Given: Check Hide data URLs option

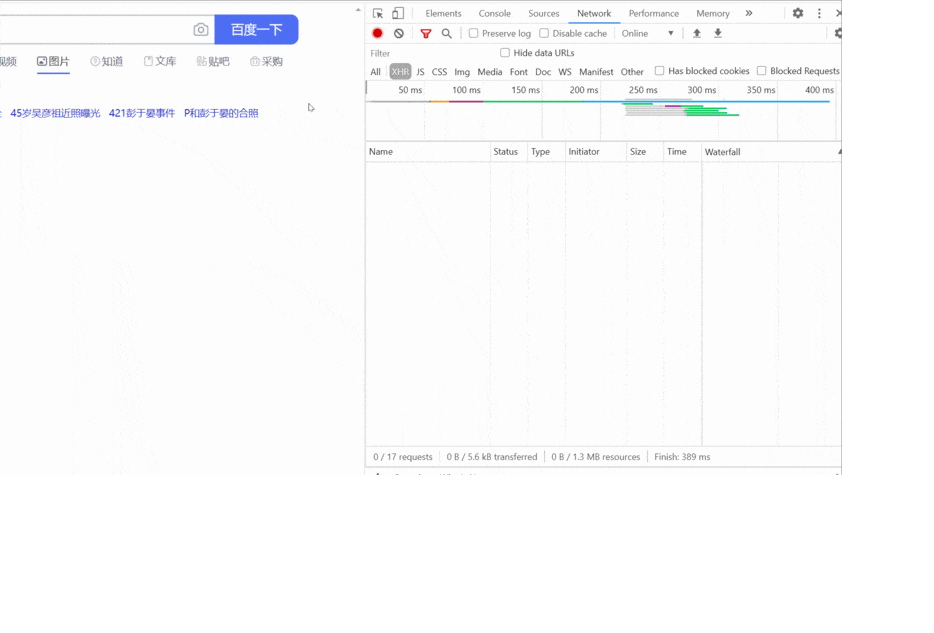Looking at the screenshot, I should pos(505,52).
